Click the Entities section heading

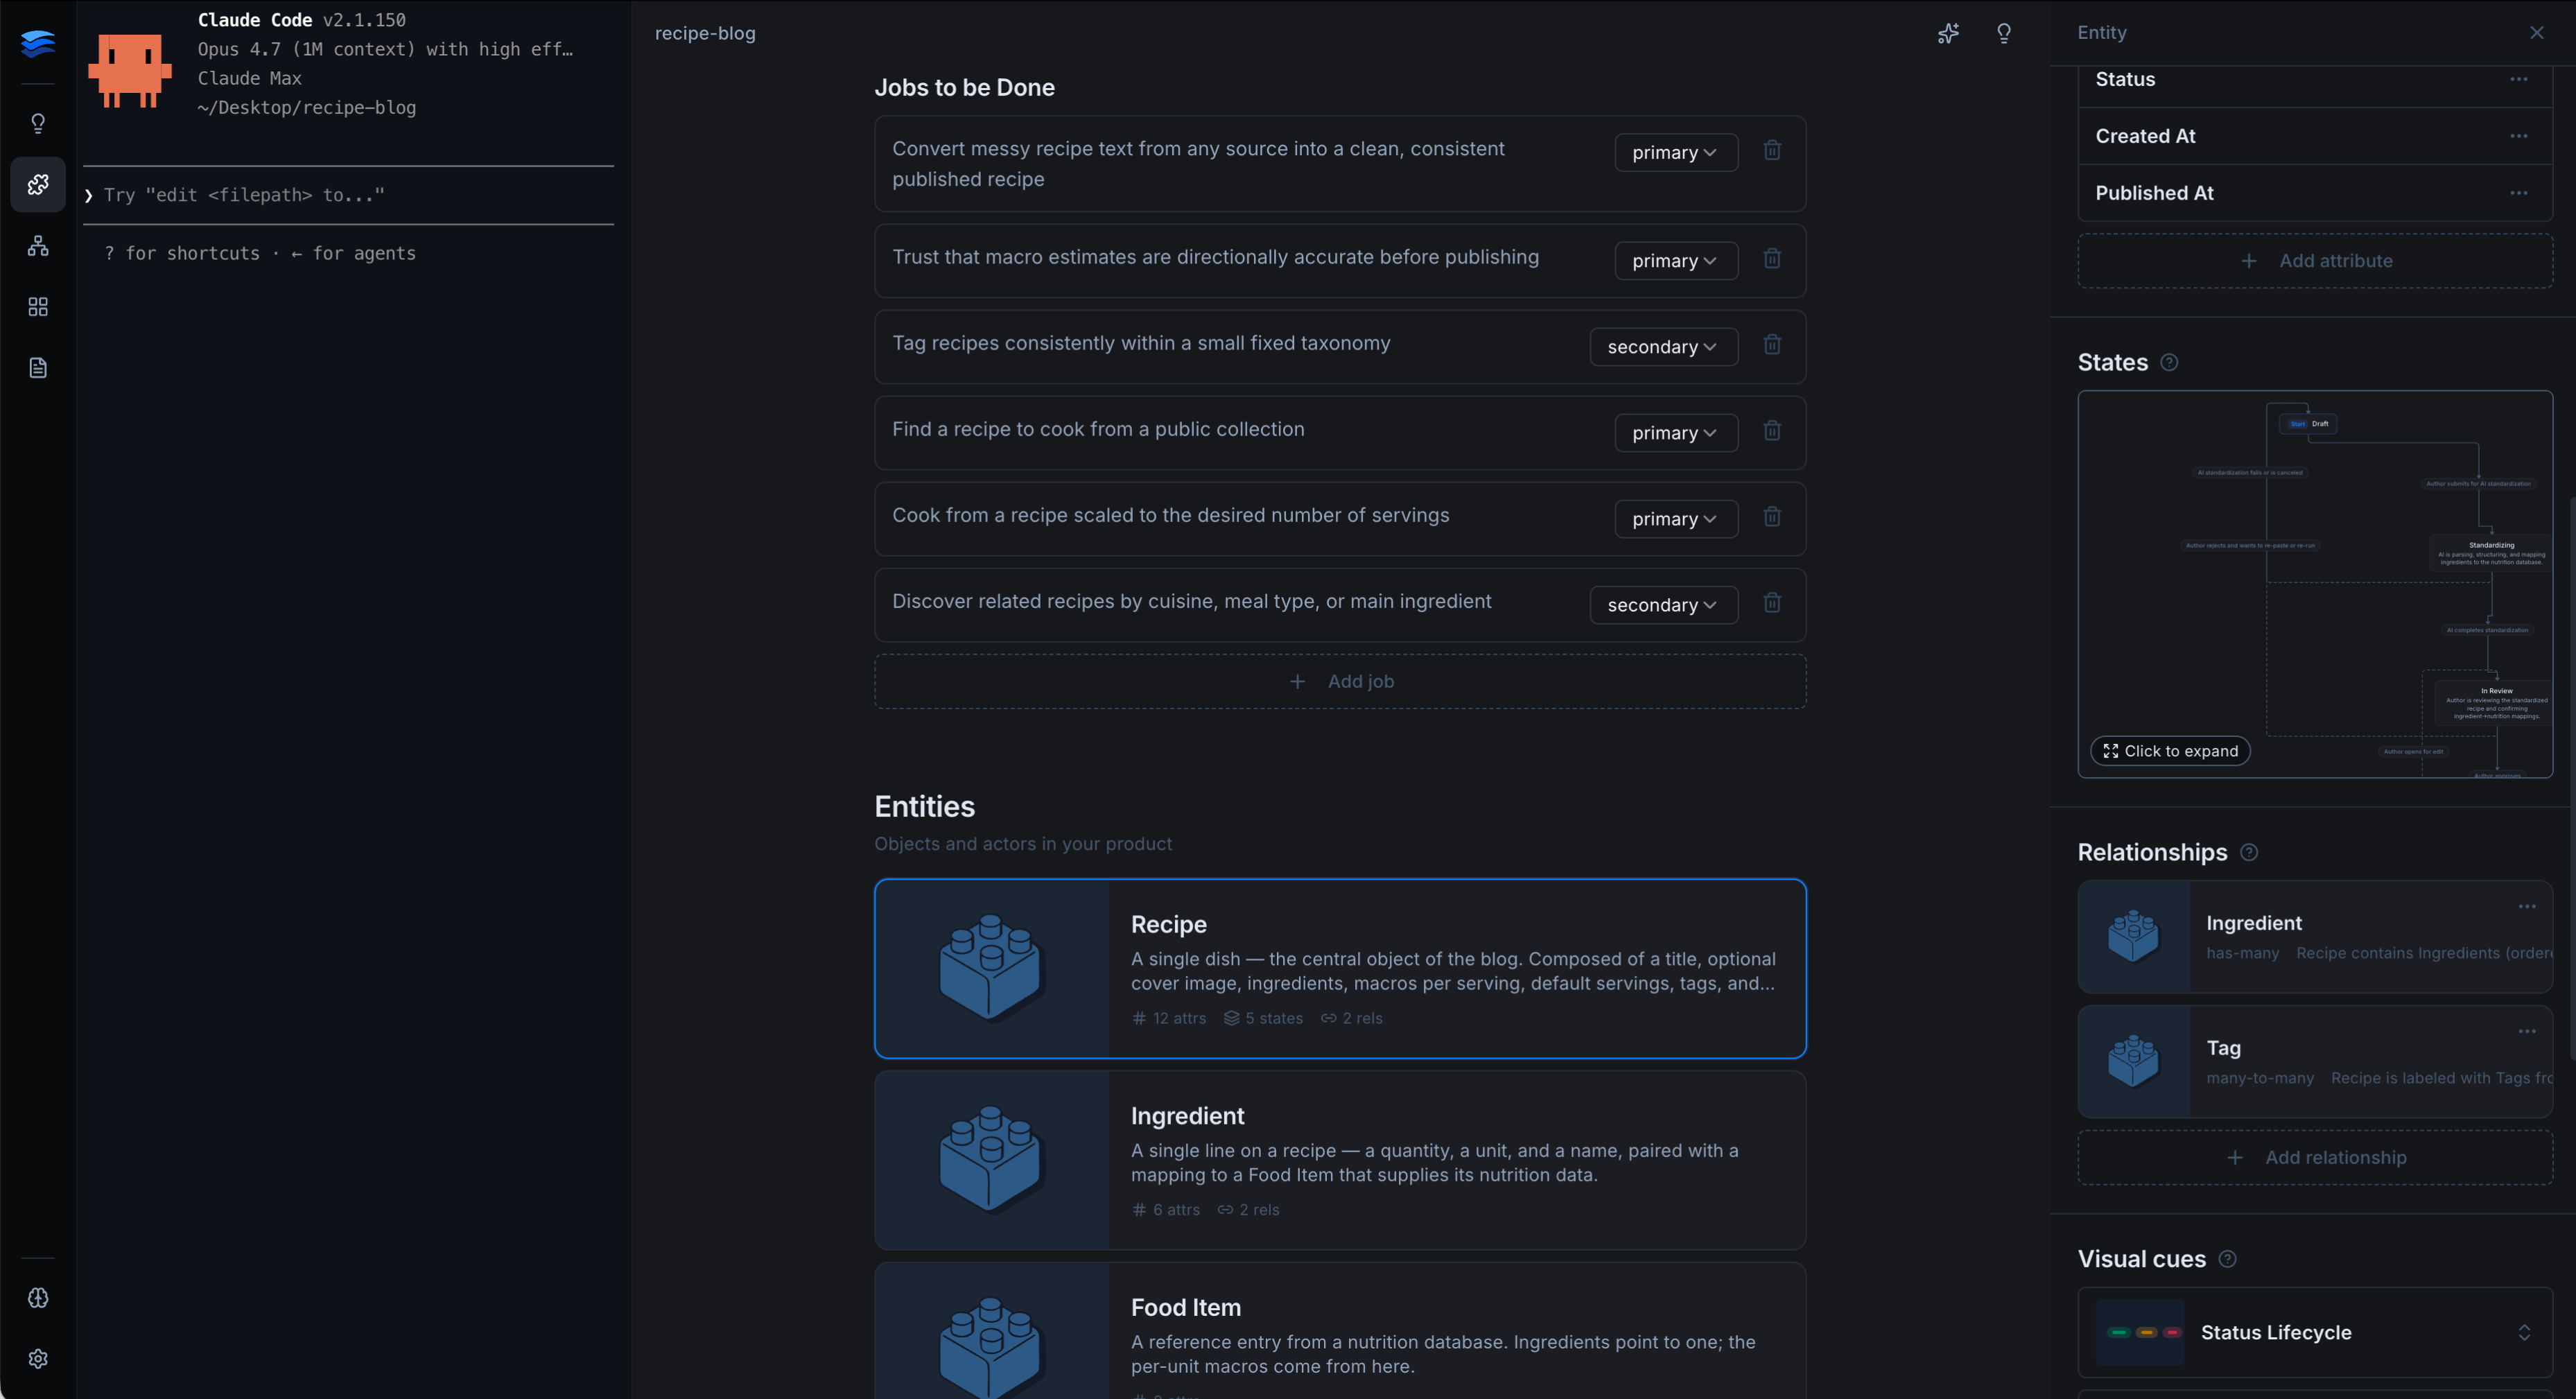tap(925, 806)
